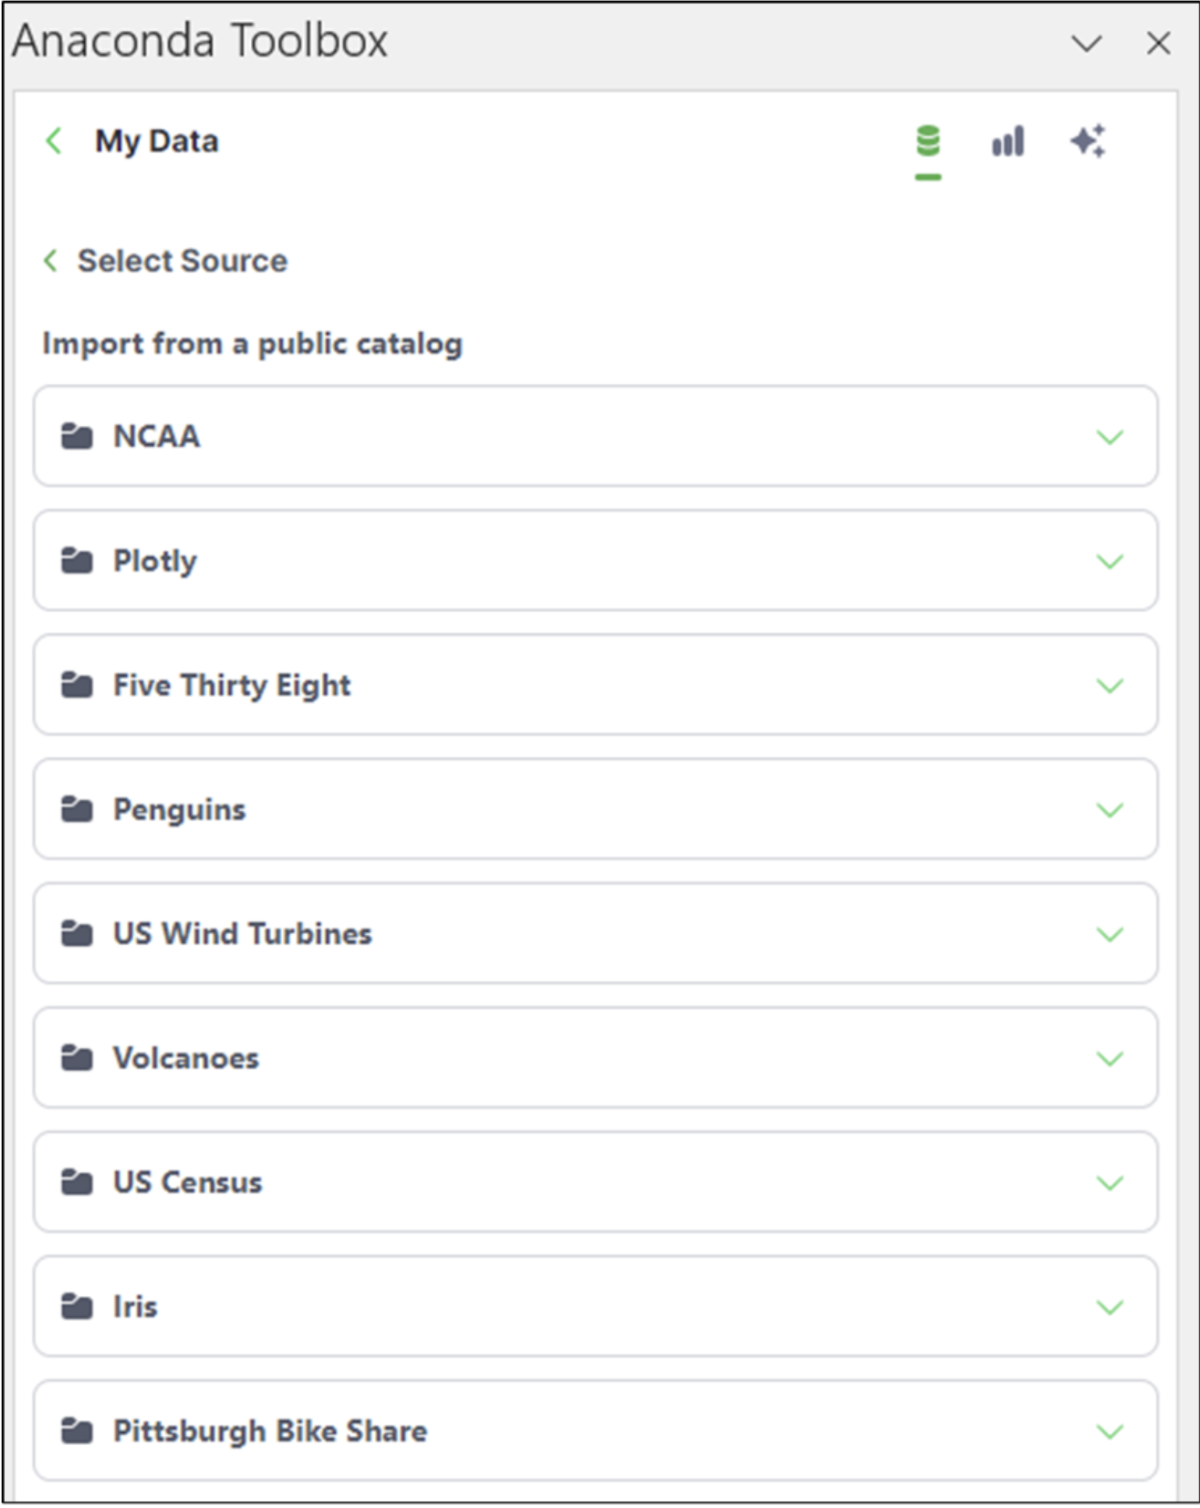The image size is (1200, 1508).
Task: Click the NCAA folder icon
Action: (x=77, y=437)
